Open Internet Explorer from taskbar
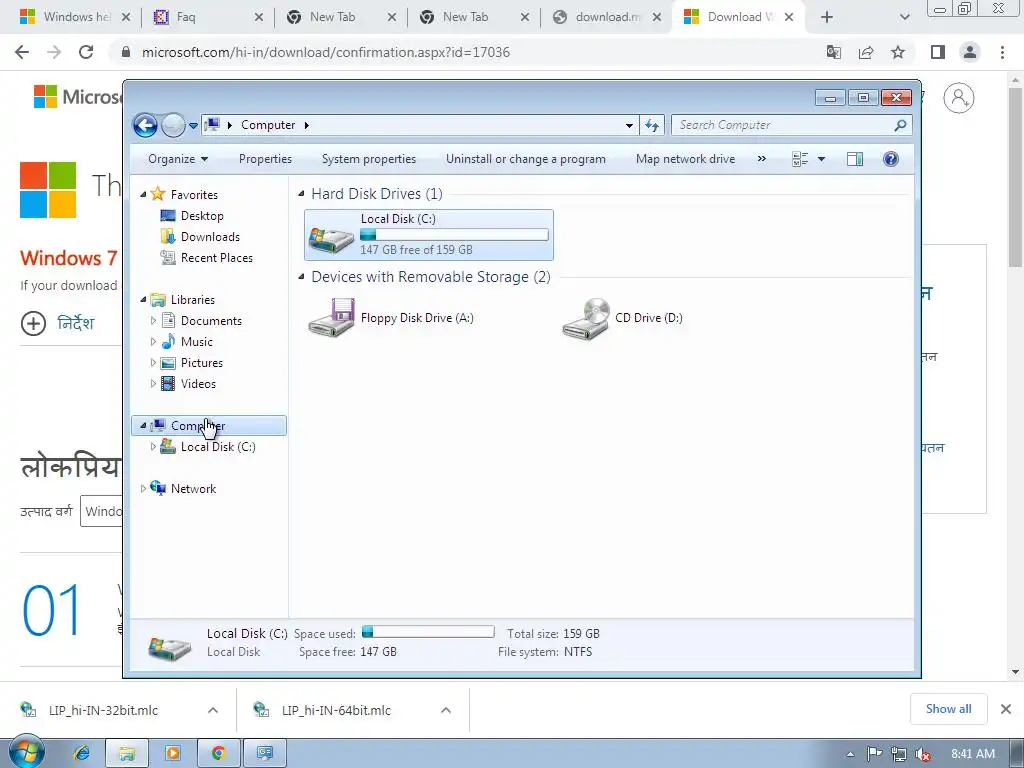The width and height of the screenshot is (1024, 768). click(82, 753)
